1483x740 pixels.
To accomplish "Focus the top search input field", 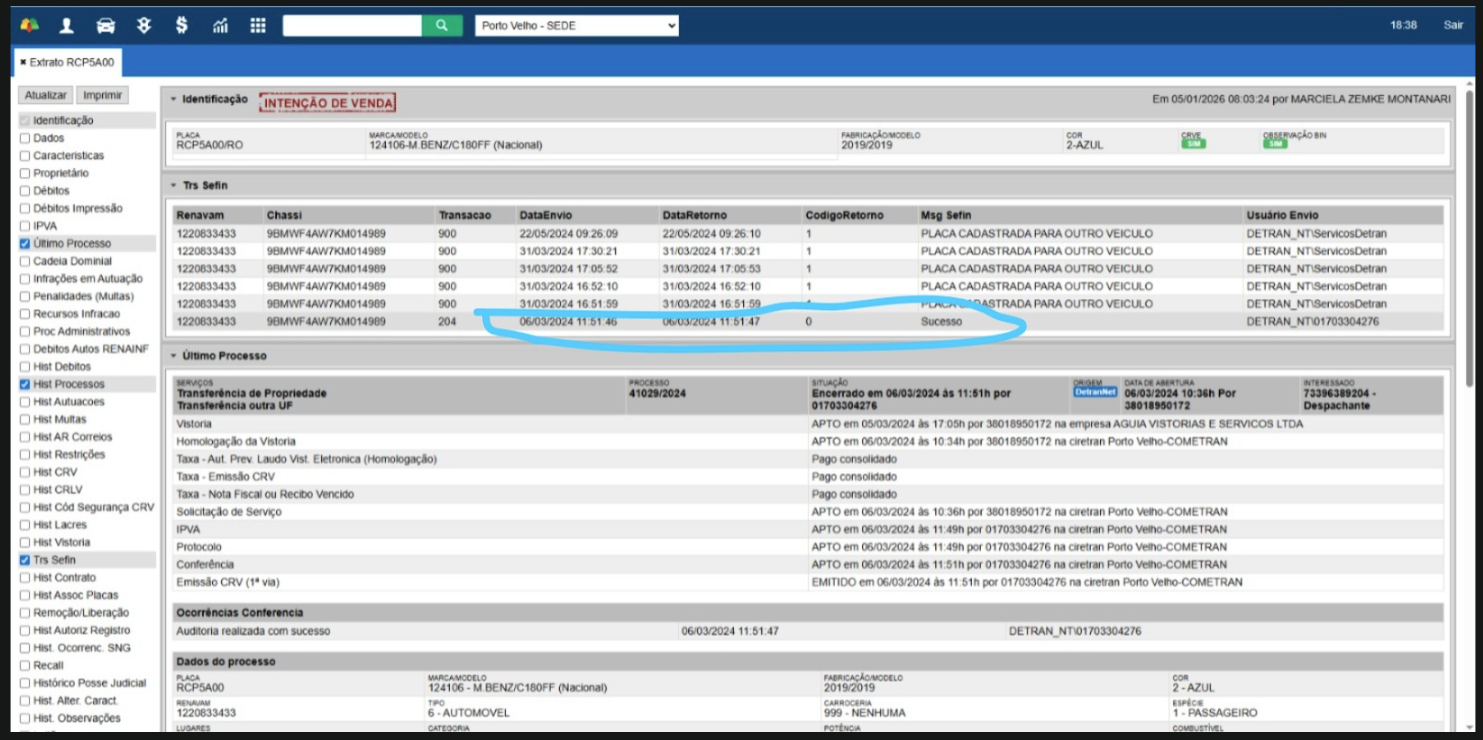I will [352, 25].
